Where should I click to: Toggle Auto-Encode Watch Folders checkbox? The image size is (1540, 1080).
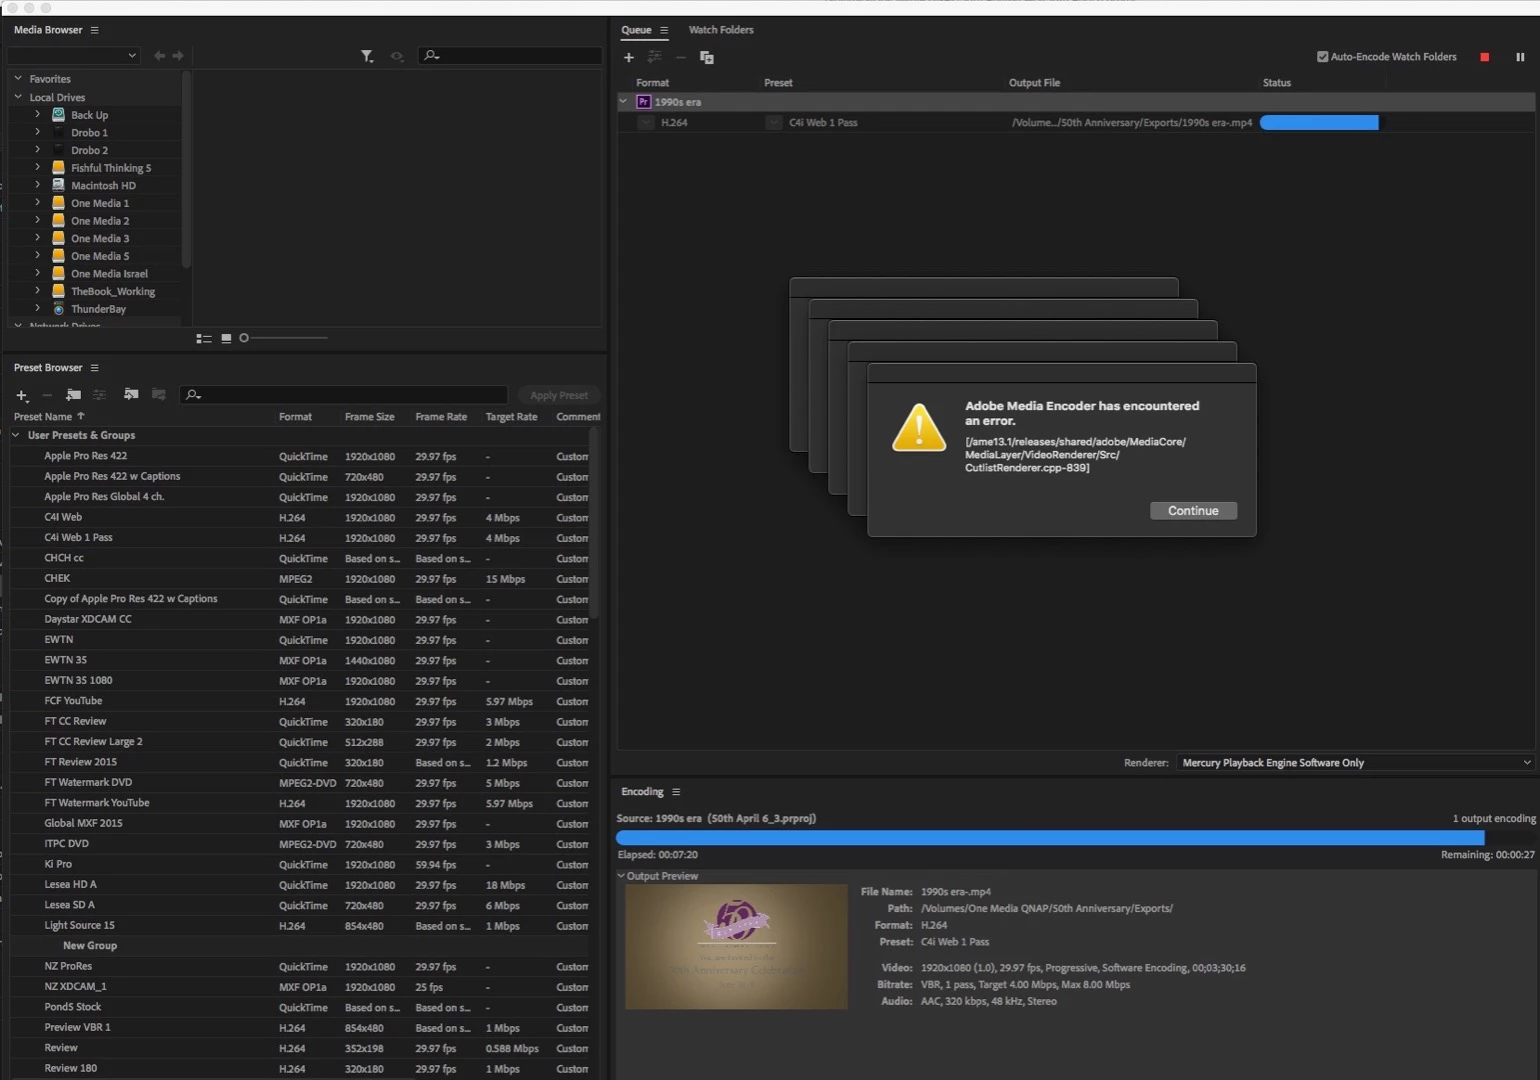(x=1323, y=57)
